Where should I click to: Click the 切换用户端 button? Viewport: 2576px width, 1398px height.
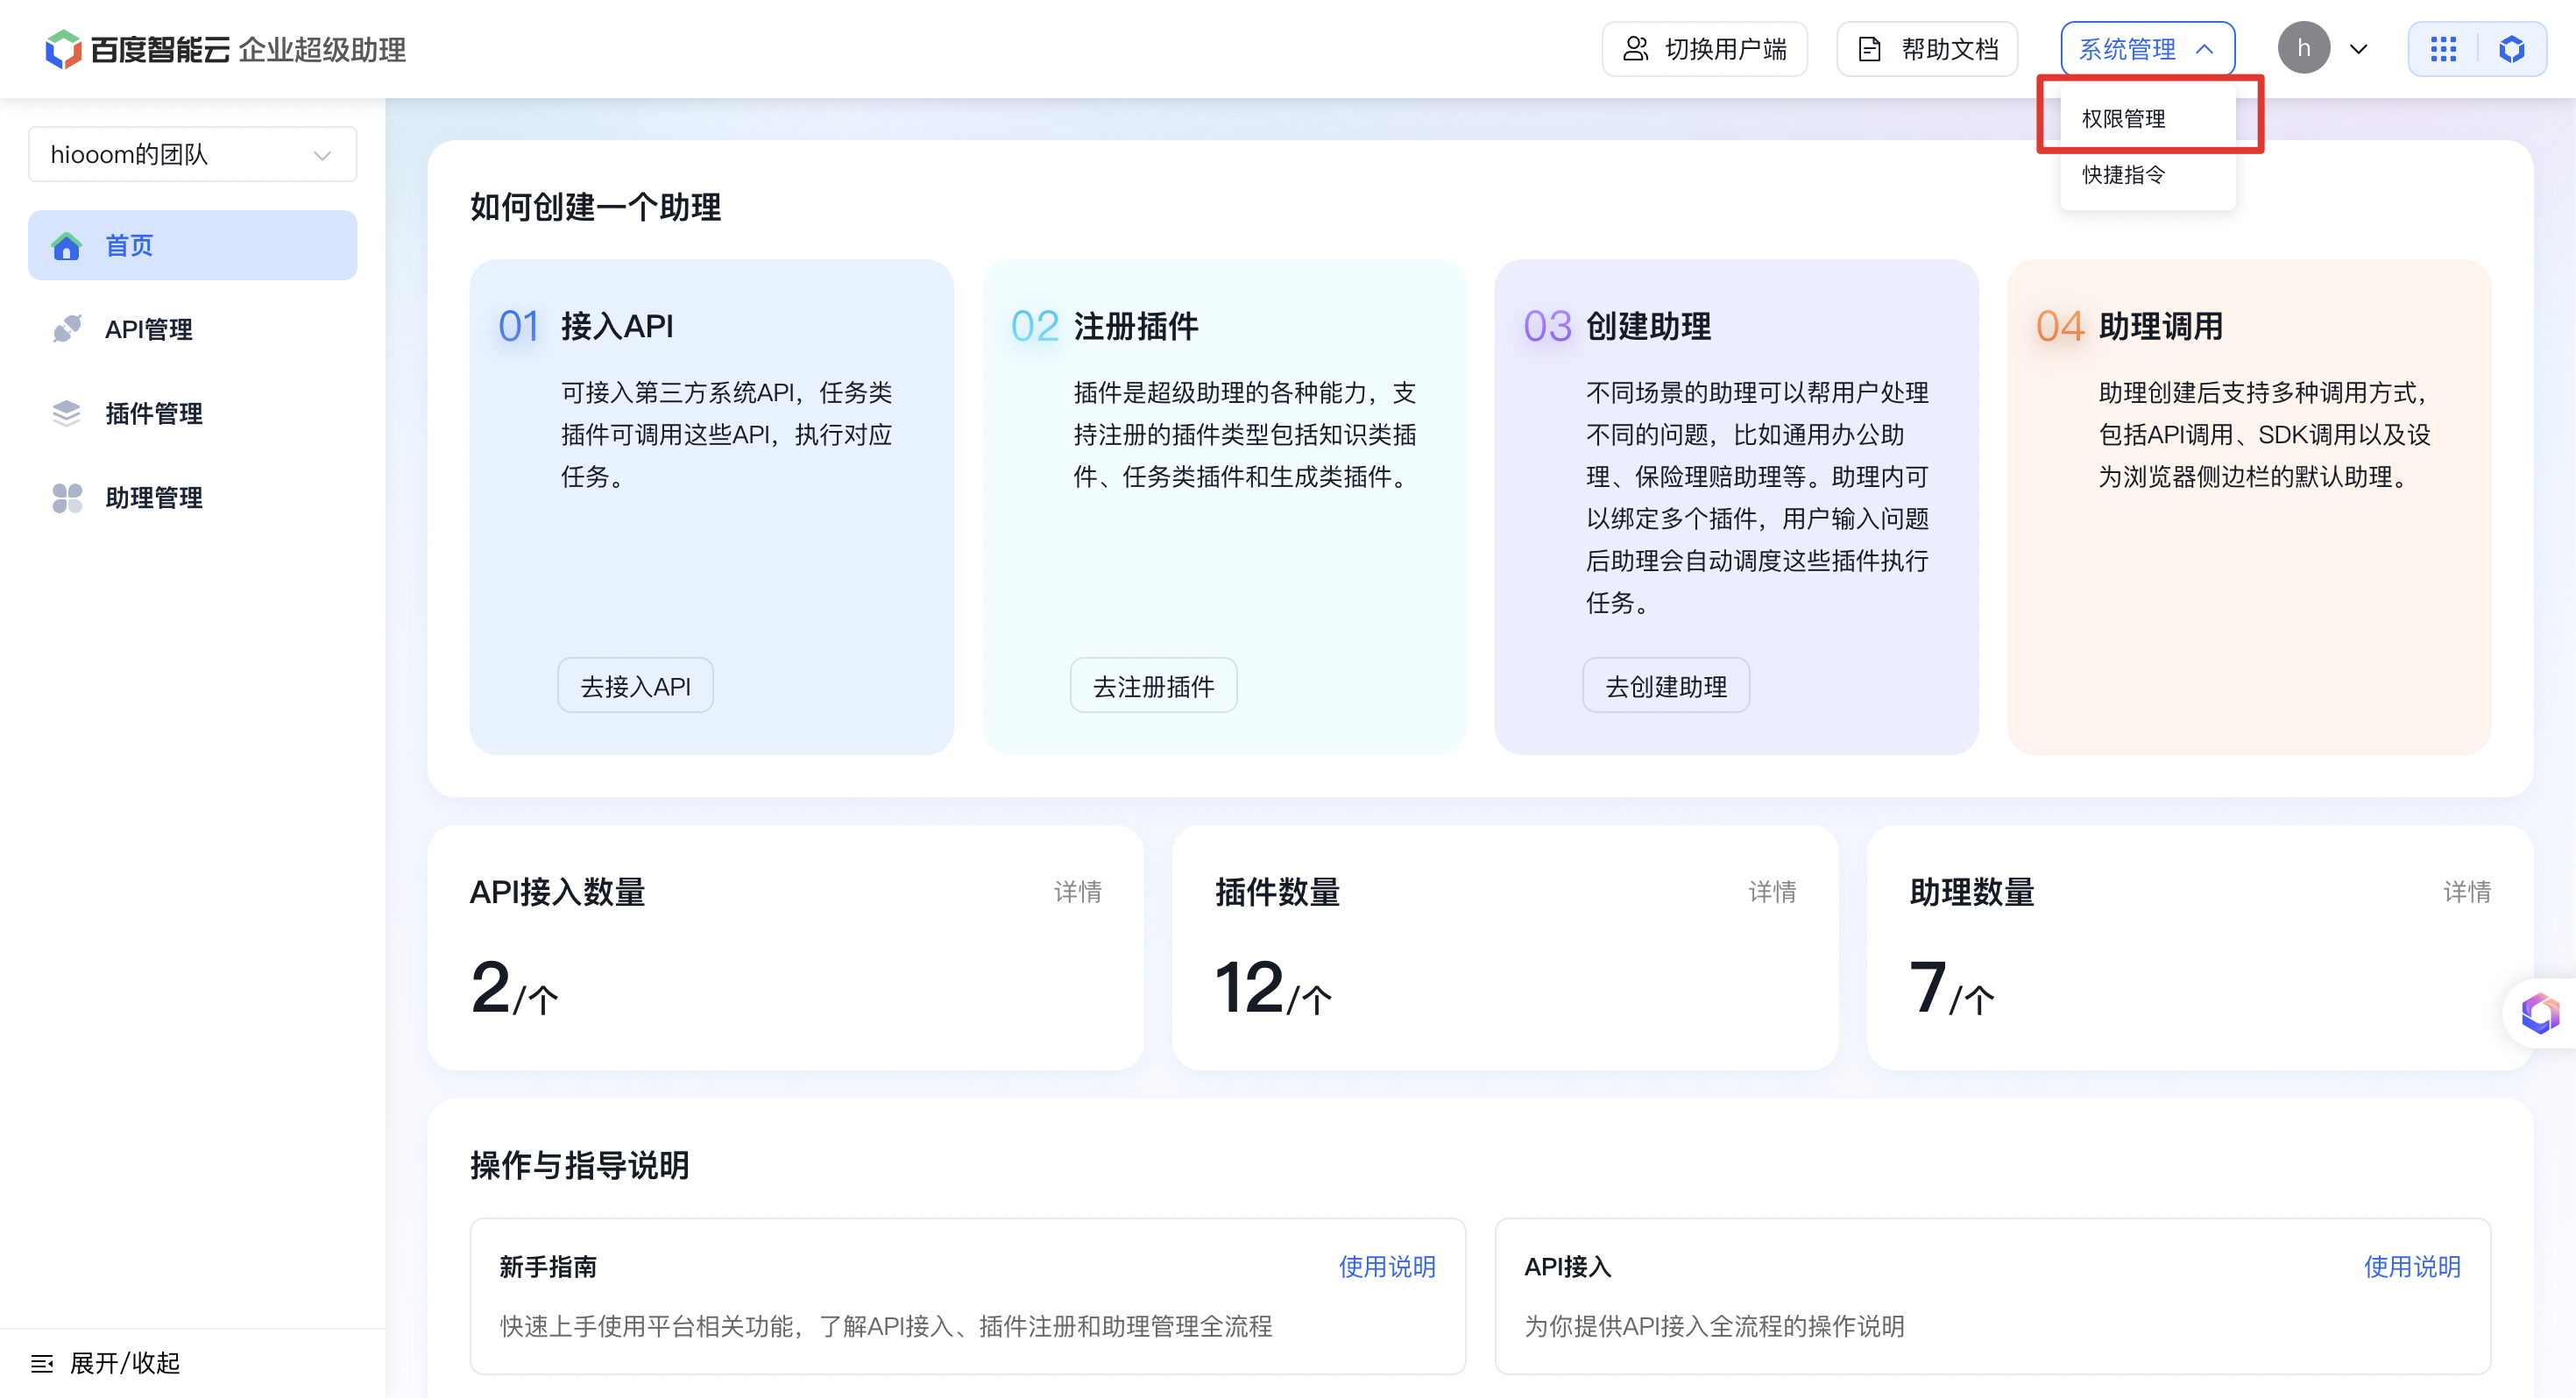pos(1705,49)
